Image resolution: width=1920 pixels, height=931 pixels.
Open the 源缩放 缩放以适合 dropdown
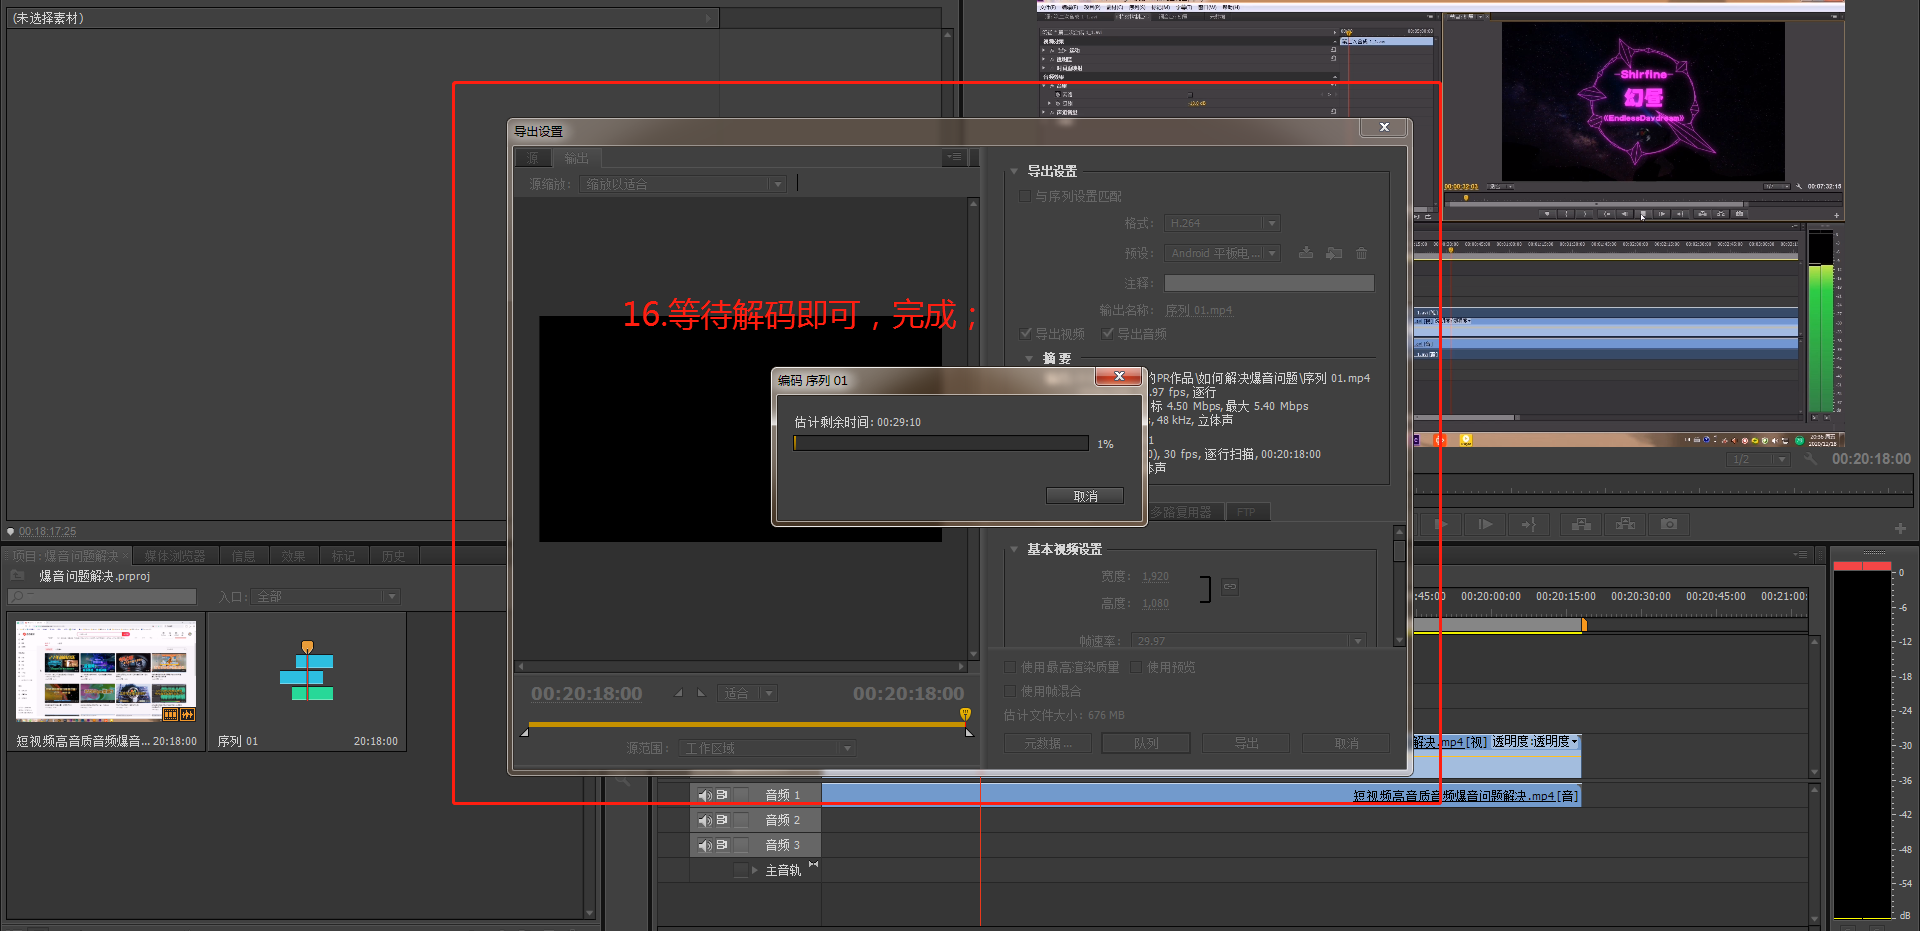[683, 184]
